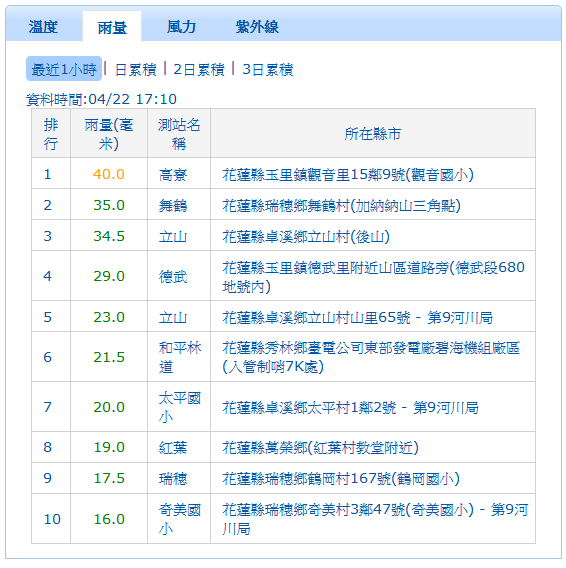566x568 pixels.
Task: Click the 34.5 rainfall value
Action: coord(109,236)
